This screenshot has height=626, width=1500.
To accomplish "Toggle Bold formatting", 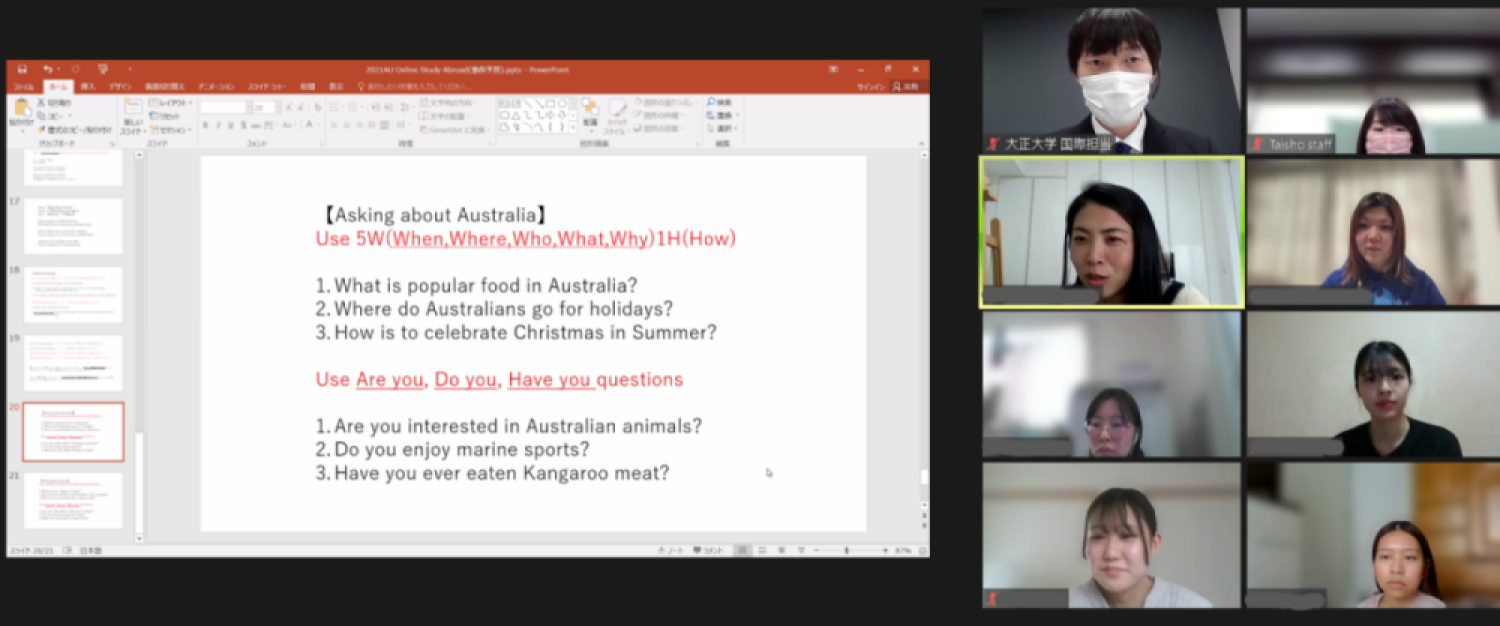I will tap(205, 125).
